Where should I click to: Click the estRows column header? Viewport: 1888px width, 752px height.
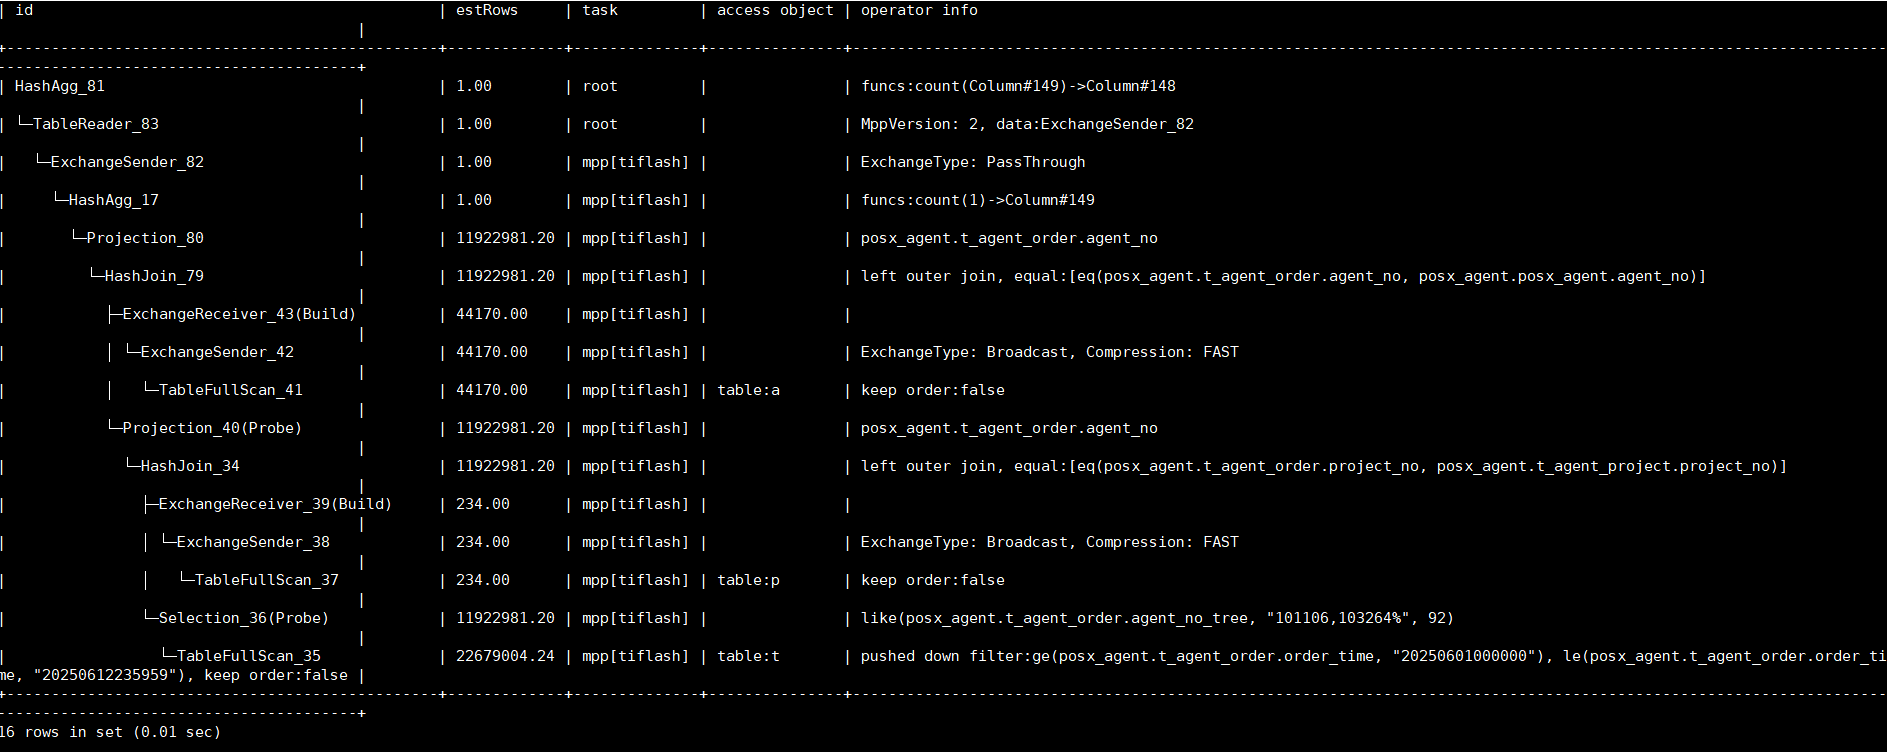pyautogui.click(x=487, y=10)
